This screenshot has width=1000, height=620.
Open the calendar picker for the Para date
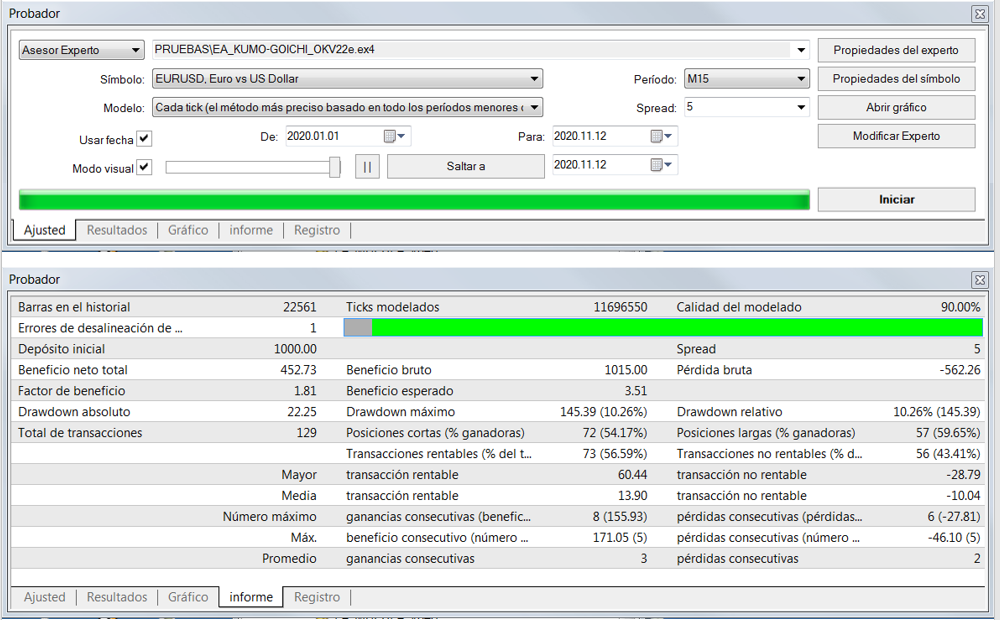tap(661, 137)
